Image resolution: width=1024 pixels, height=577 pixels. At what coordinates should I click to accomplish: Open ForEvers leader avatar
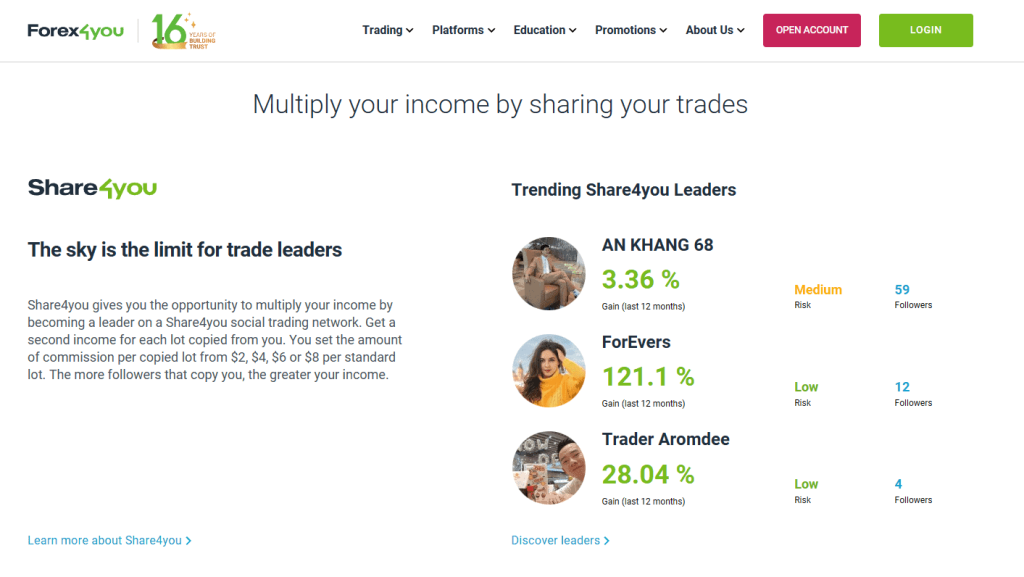click(549, 371)
